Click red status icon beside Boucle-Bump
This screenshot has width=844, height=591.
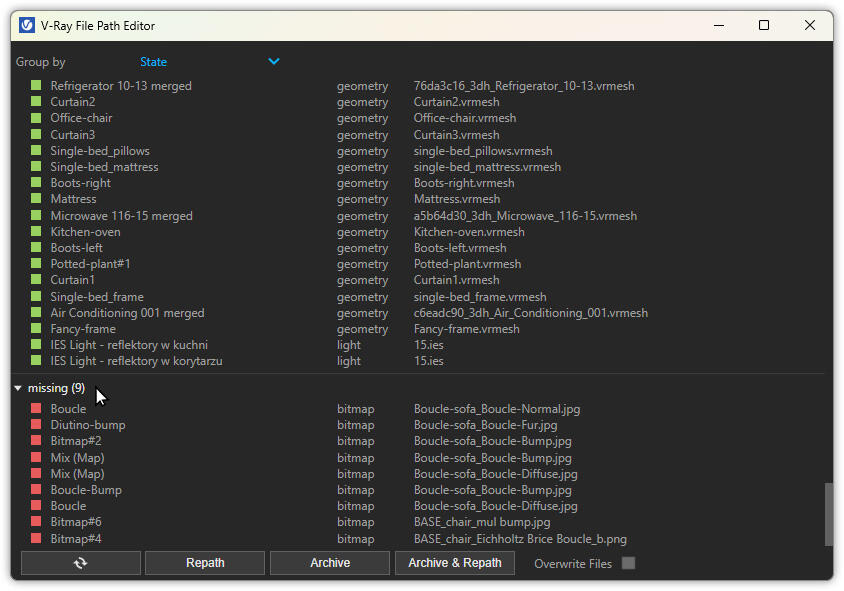click(x=36, y=490)
